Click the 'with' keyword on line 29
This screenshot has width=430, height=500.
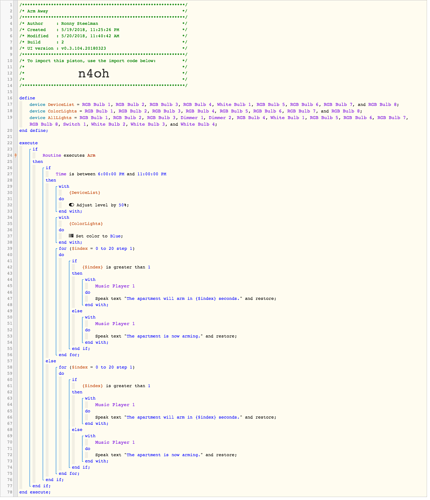(x=64, y=186)
